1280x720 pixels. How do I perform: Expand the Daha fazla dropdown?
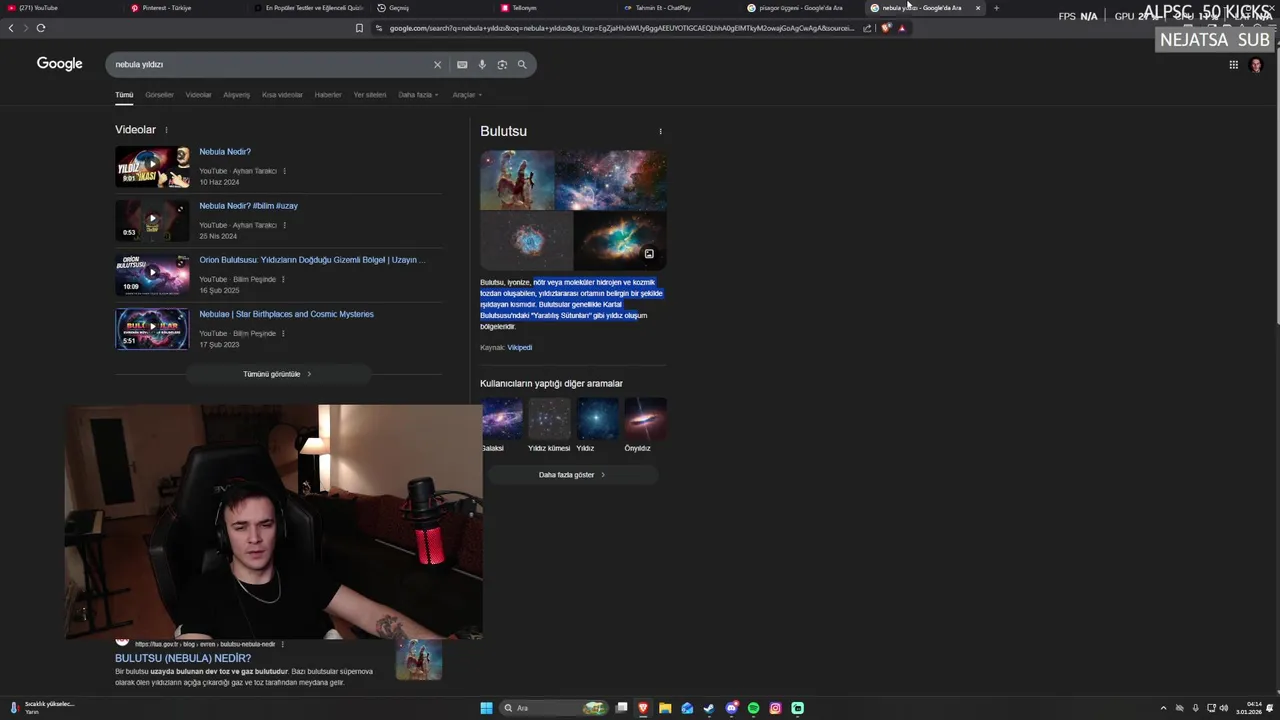point(418,95)
